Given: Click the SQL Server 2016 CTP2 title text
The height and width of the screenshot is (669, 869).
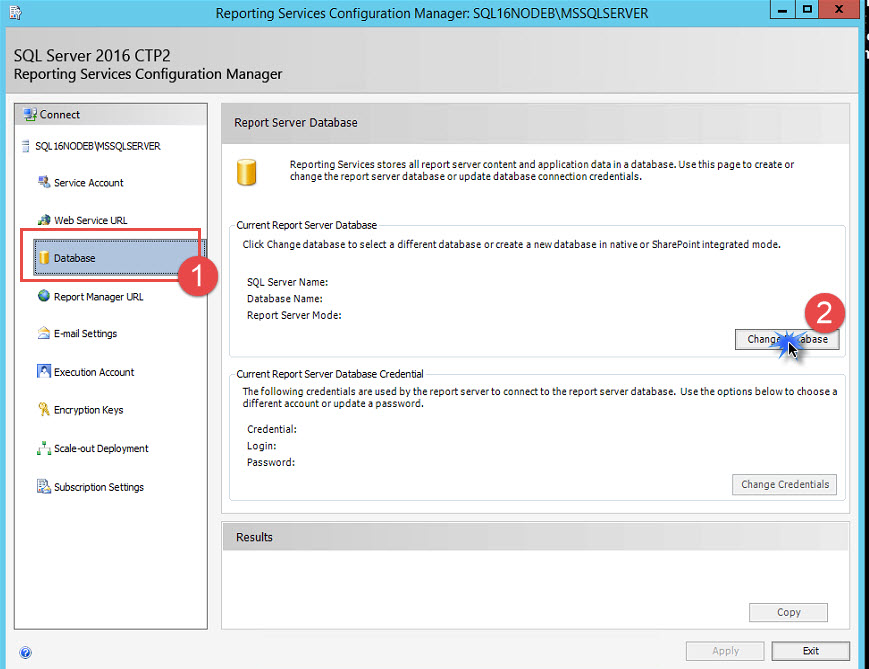Looking at the screenshot, I should point(92,55).
